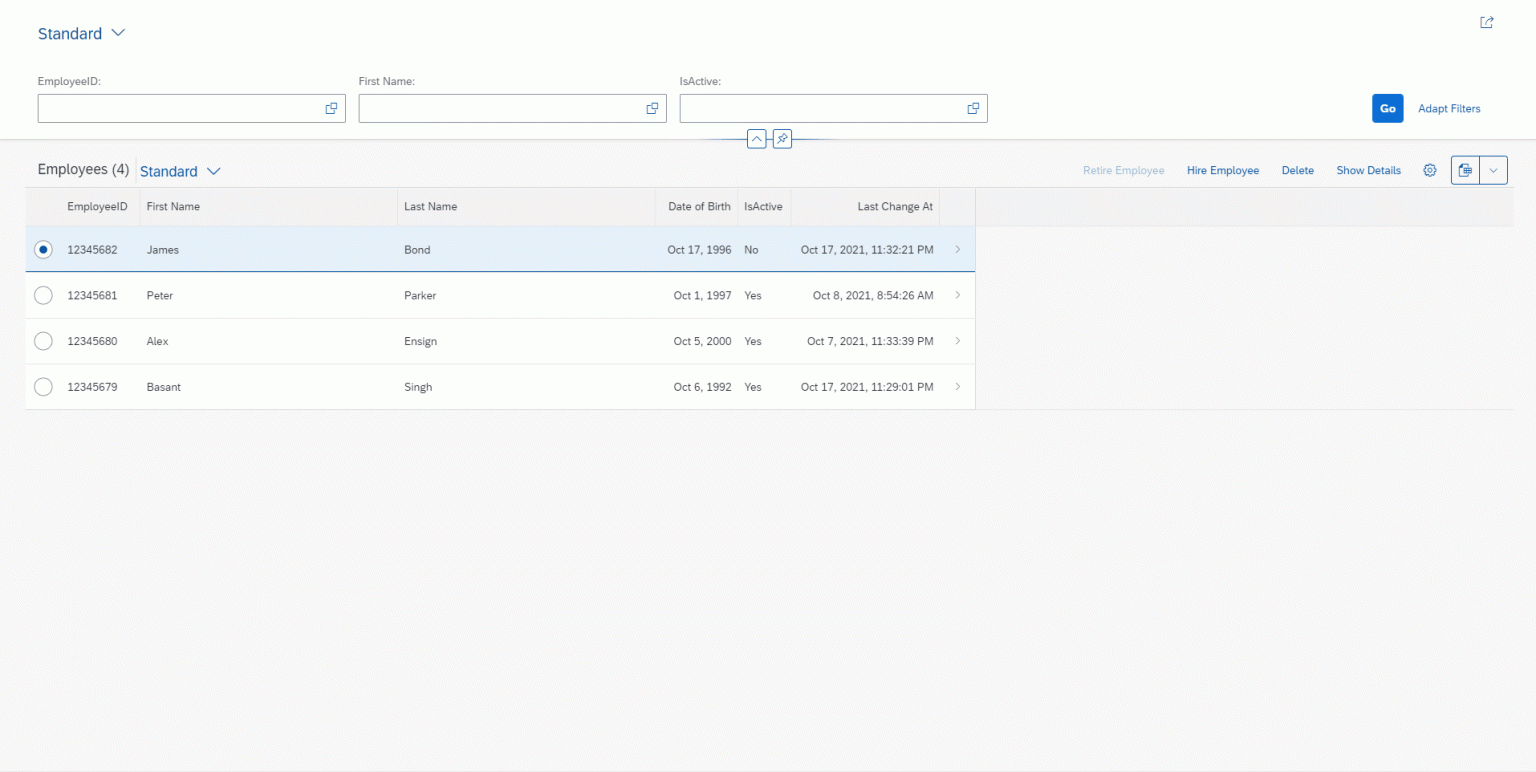Trigger the Delete action in the table toolbar
This screenshot has height=772, width=1536.
pyautogui.click(x=1297, y=170)
